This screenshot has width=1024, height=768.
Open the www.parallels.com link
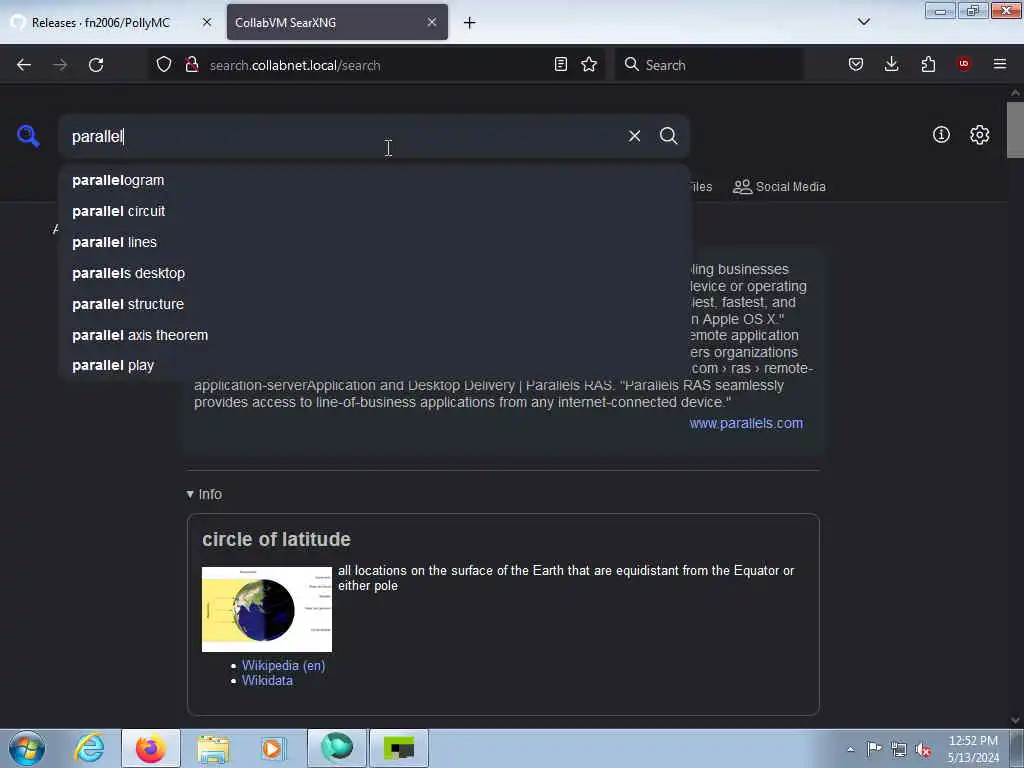[x=746, y=423]
